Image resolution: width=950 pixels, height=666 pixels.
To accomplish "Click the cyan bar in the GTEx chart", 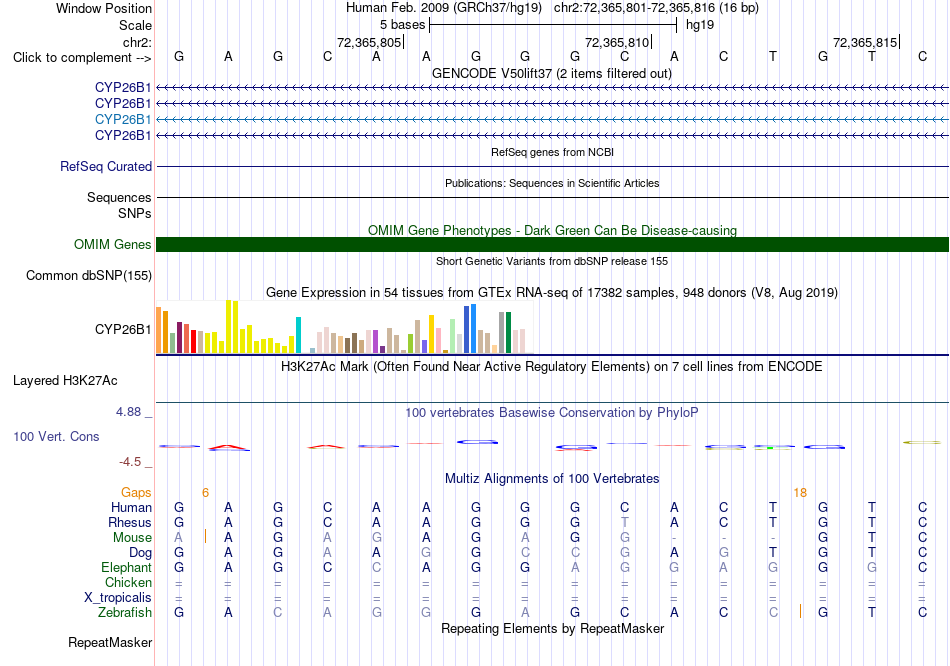I will (298, 335).
